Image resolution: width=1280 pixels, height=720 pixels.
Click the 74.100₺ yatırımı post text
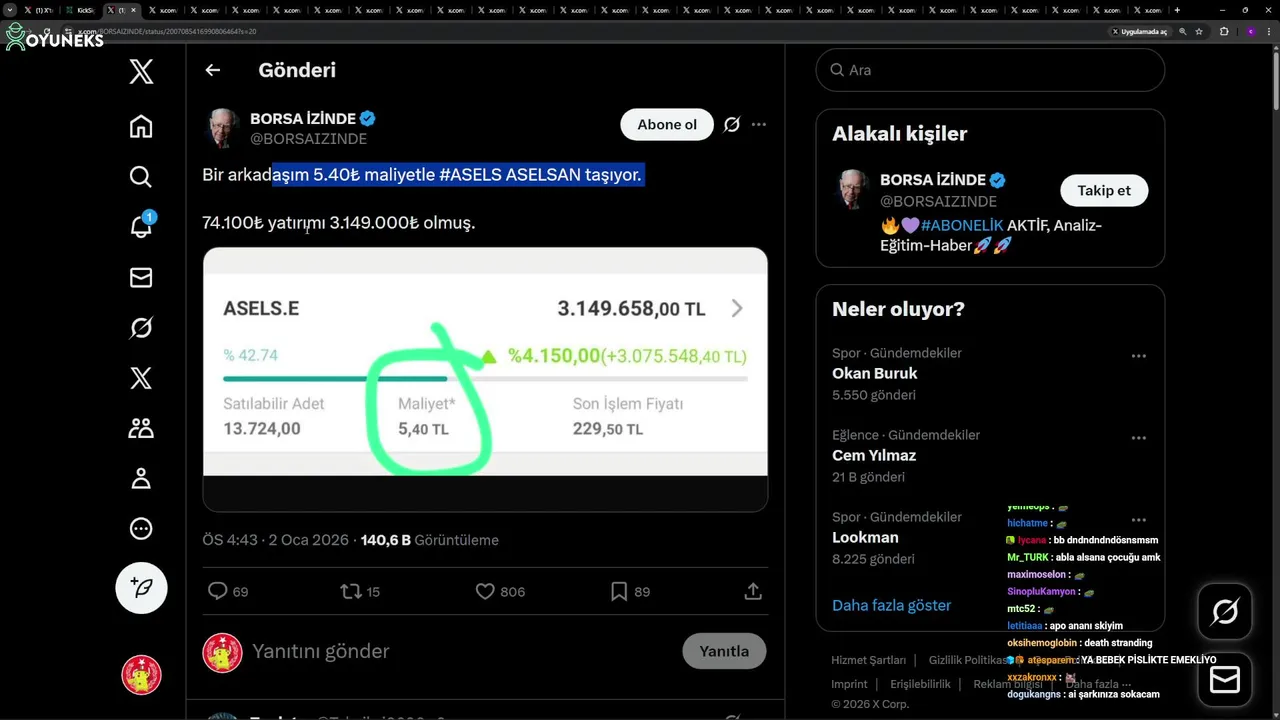click(x=338, y=222)
